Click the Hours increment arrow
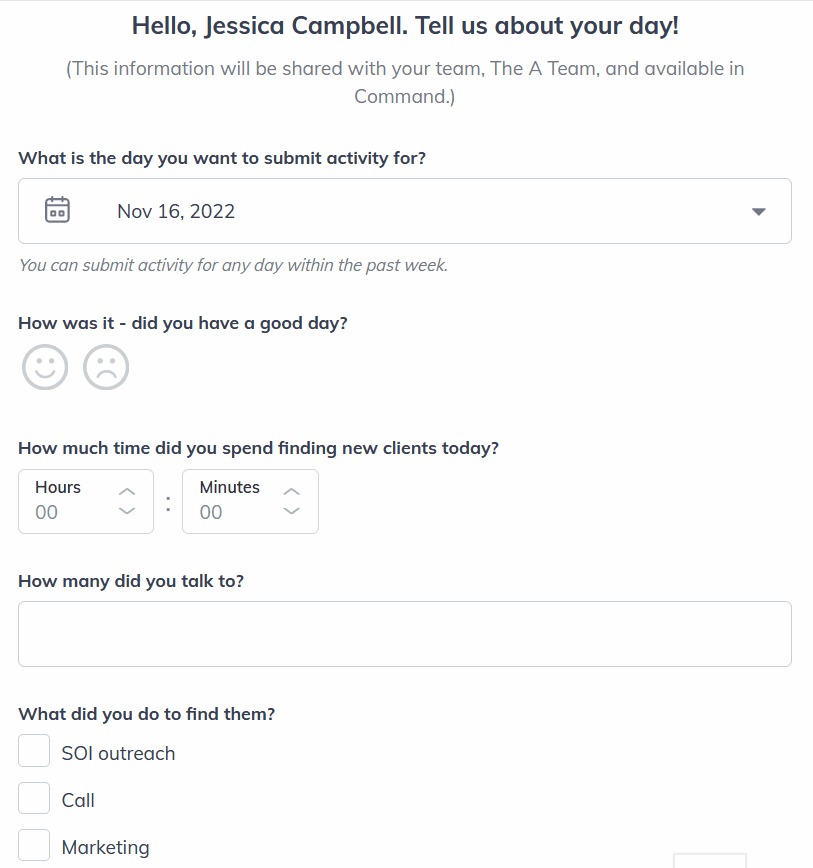Image resolution: width=813 pixels, height=868 pixels. pyautogui.click(x=127, y=490)
